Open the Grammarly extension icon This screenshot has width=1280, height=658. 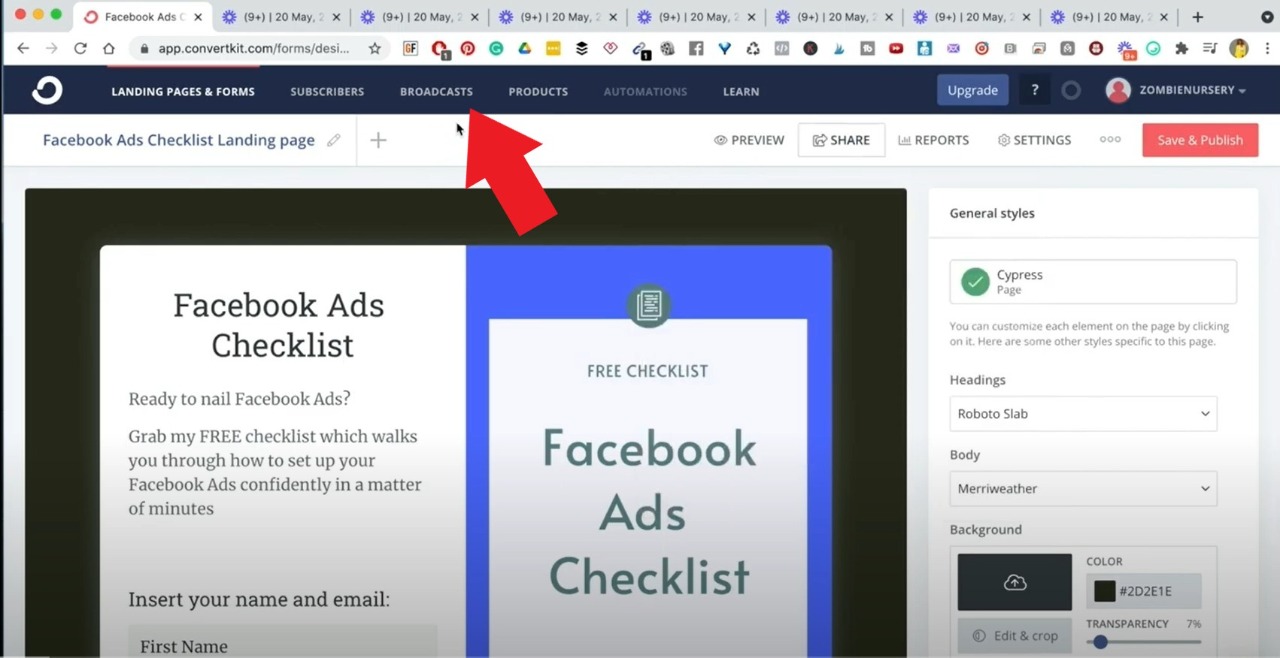[496, 48]
